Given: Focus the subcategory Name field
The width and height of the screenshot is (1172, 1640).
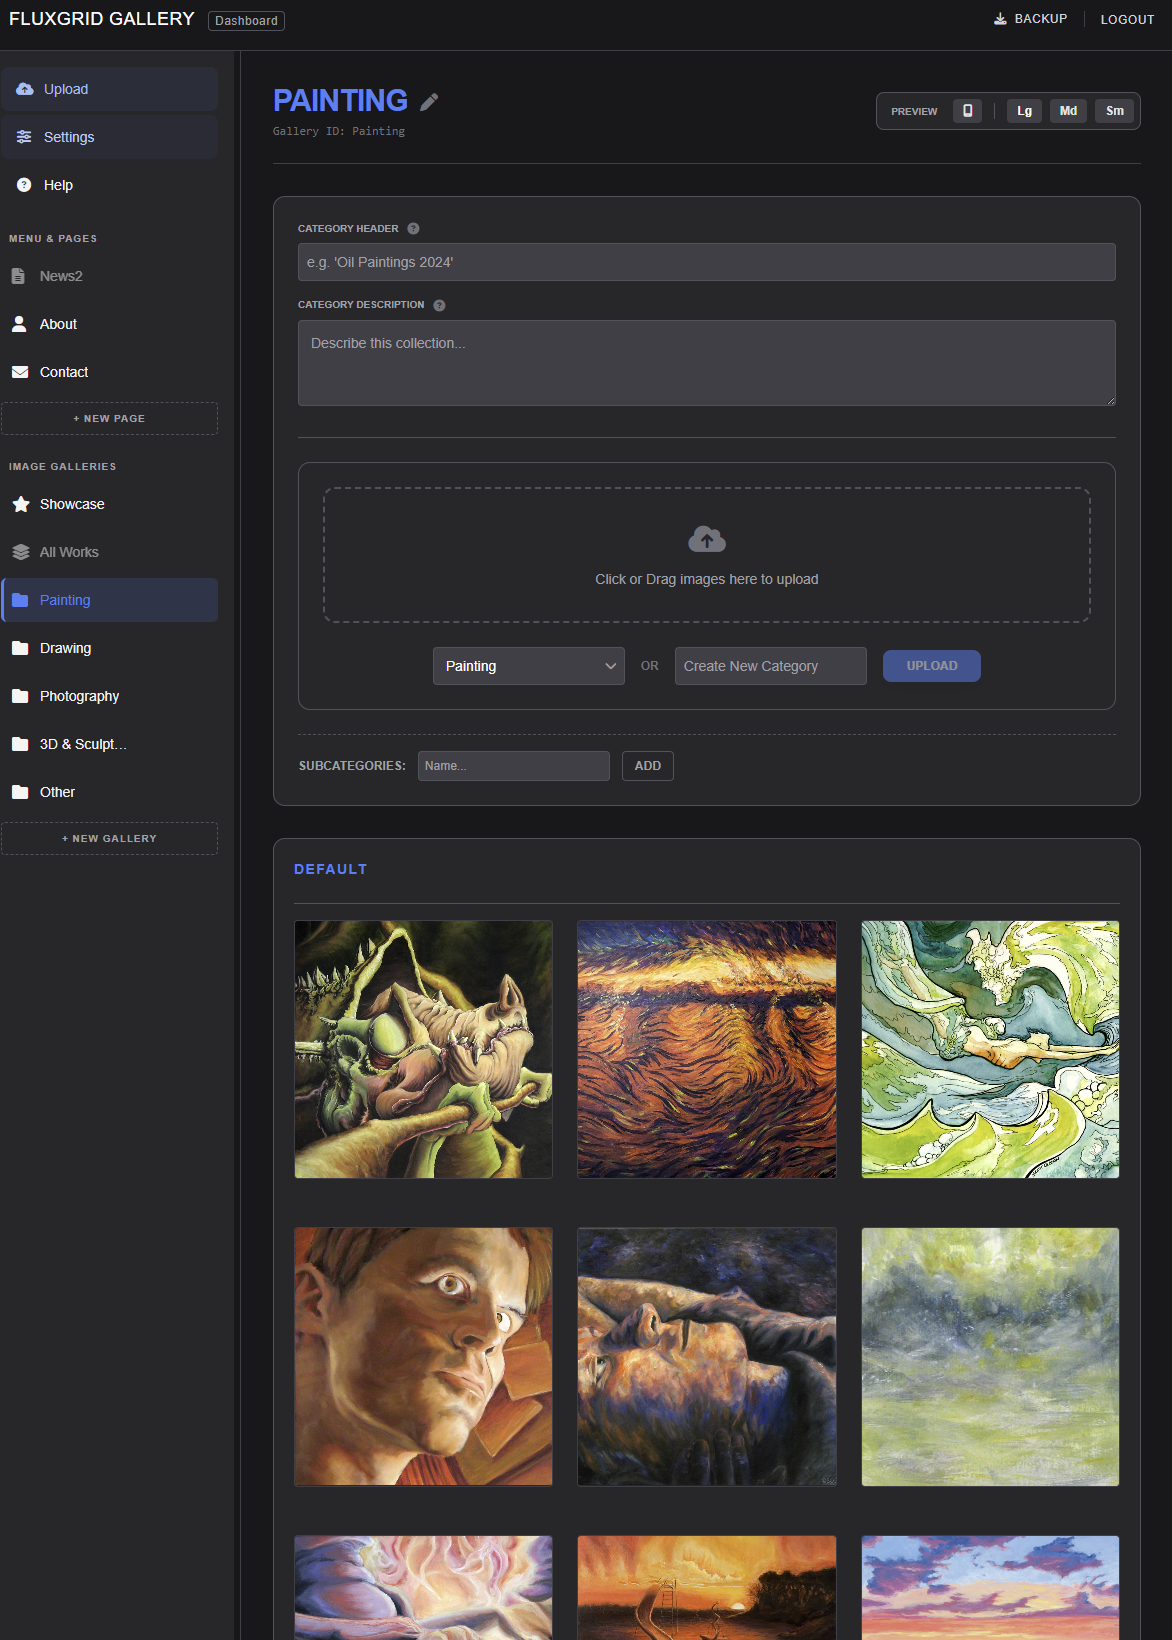Looking at the screenshot, I should [x=514, y=766].
